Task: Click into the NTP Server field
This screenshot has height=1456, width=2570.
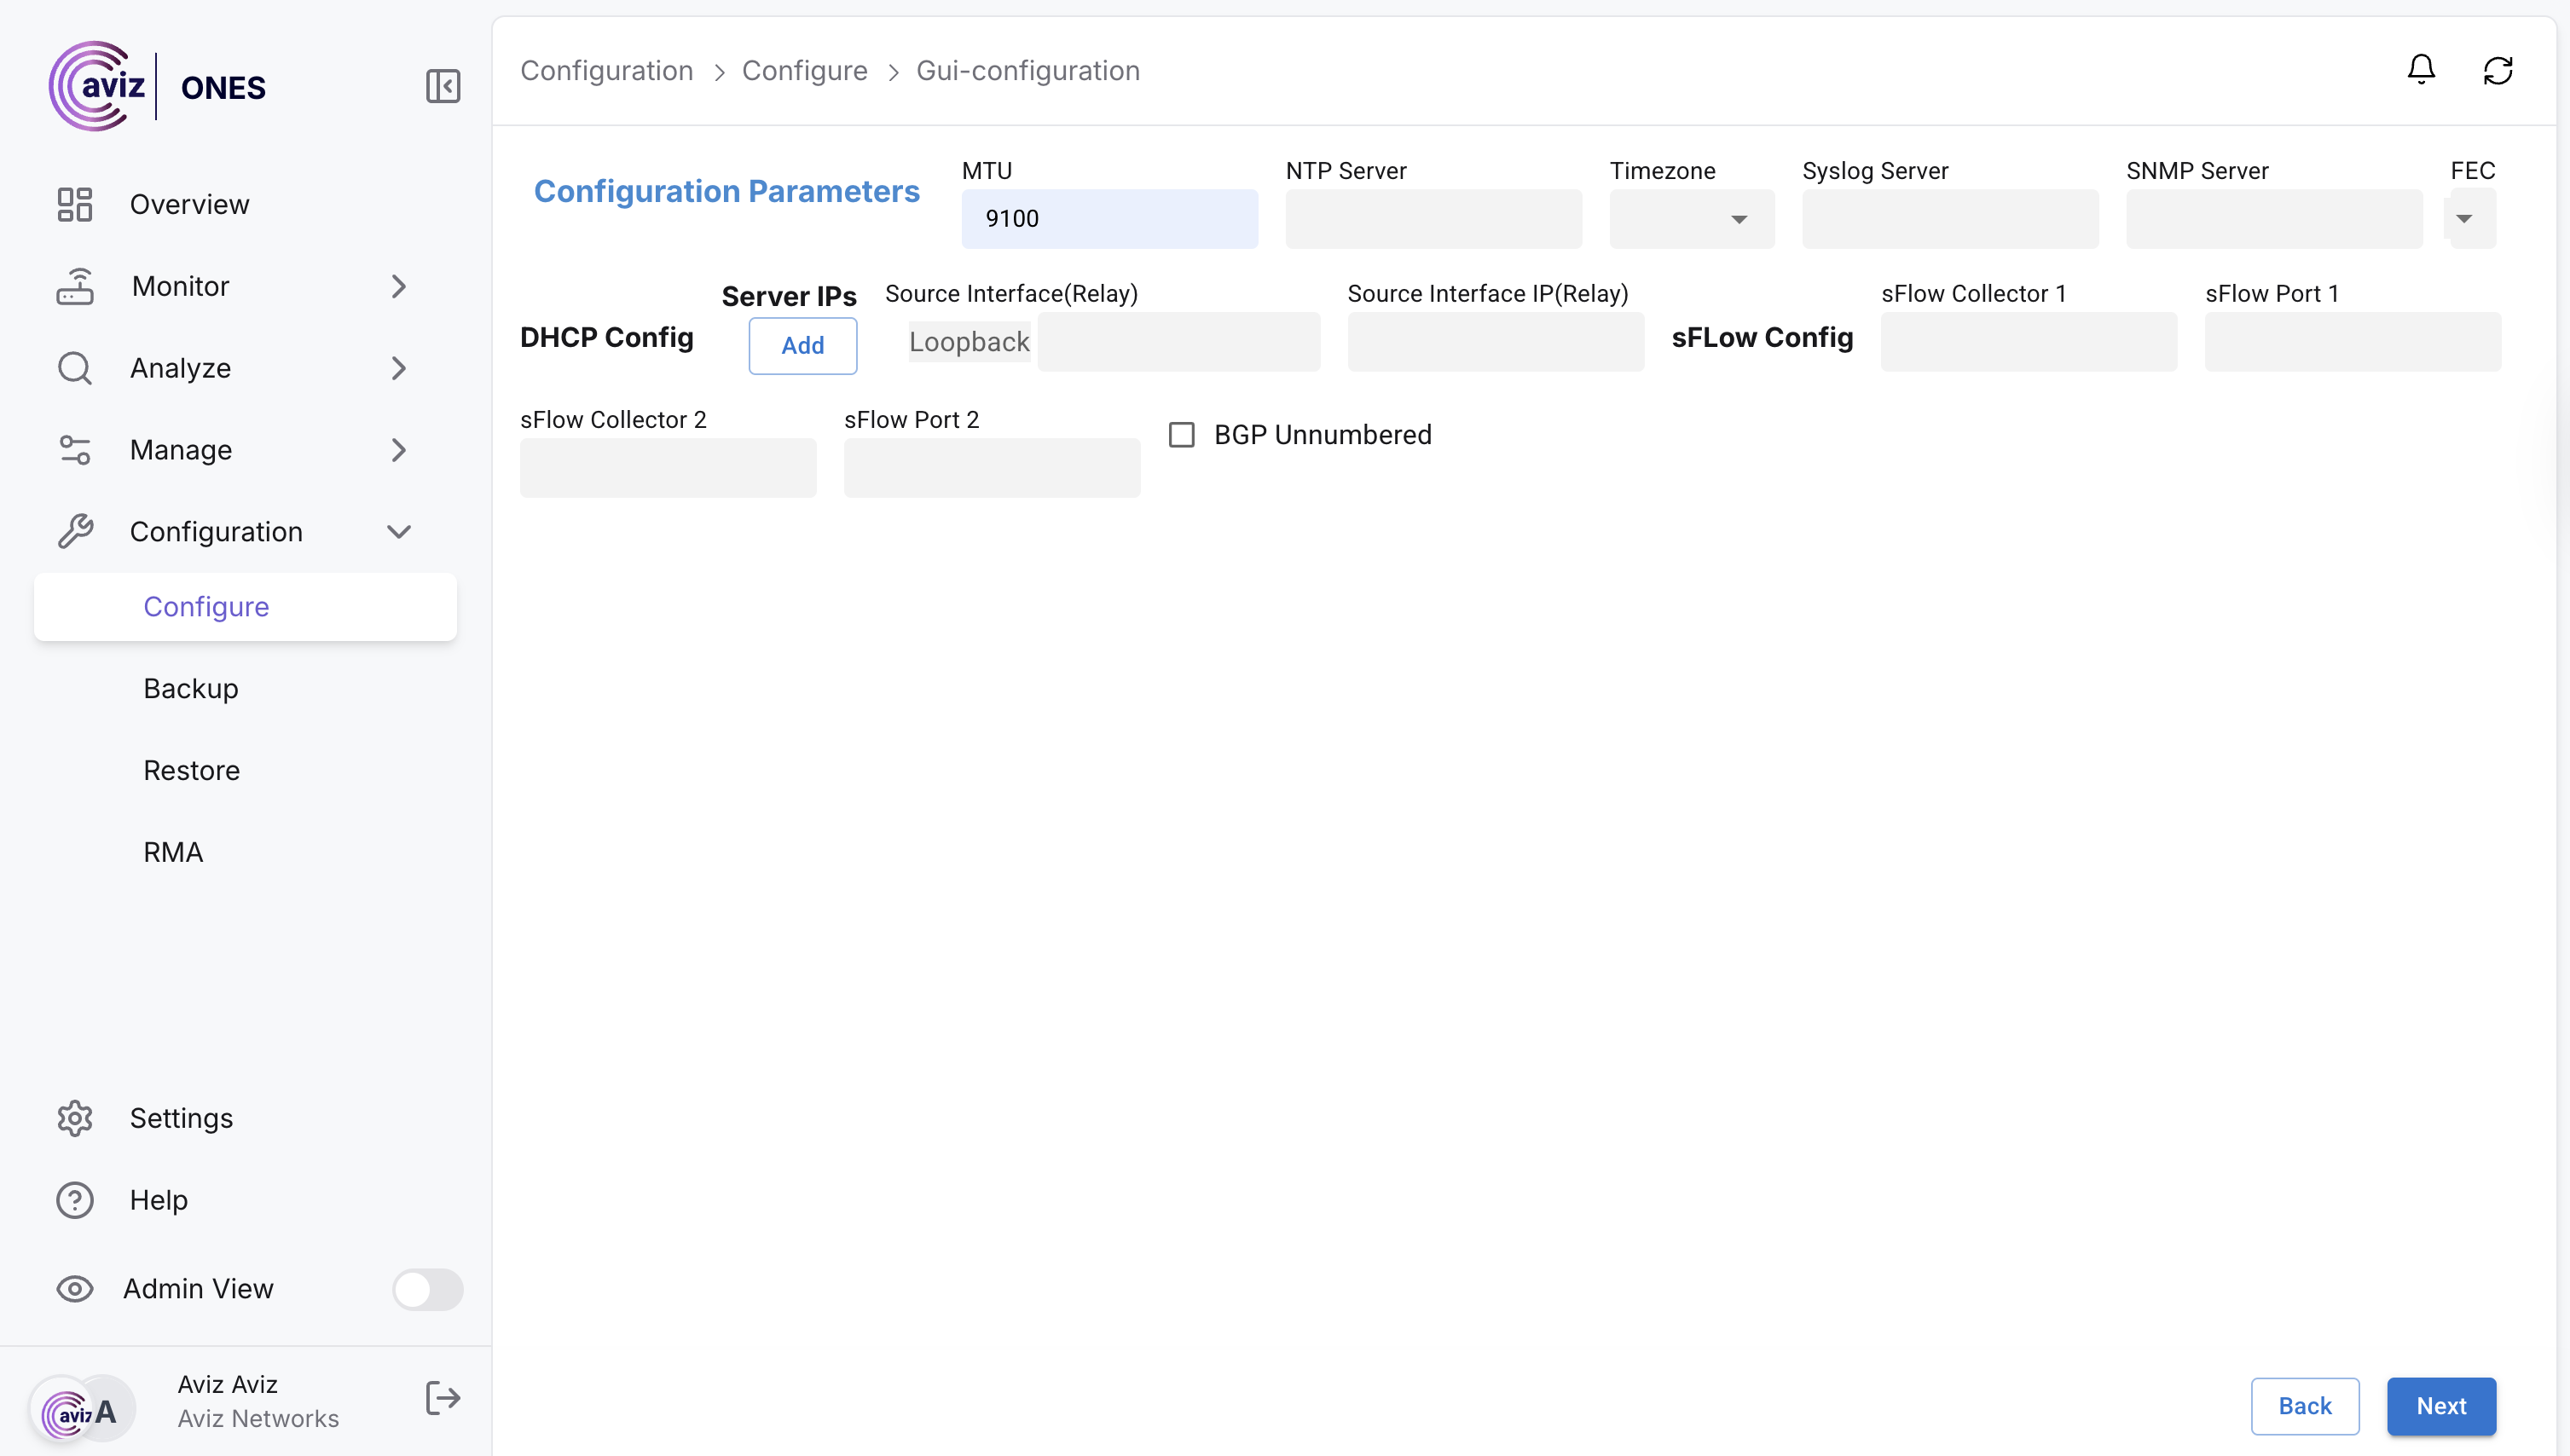Action: [x=1433, y=219]
